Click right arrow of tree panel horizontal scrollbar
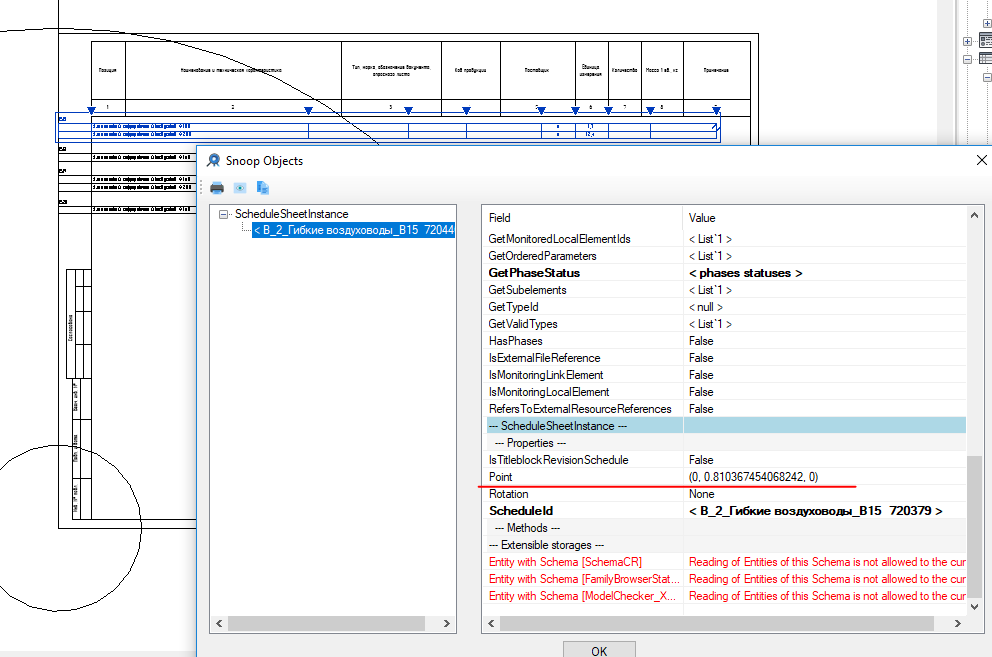The height and width of the screenshot is (657, 992). pyautogui.click(x=447, y=623)
